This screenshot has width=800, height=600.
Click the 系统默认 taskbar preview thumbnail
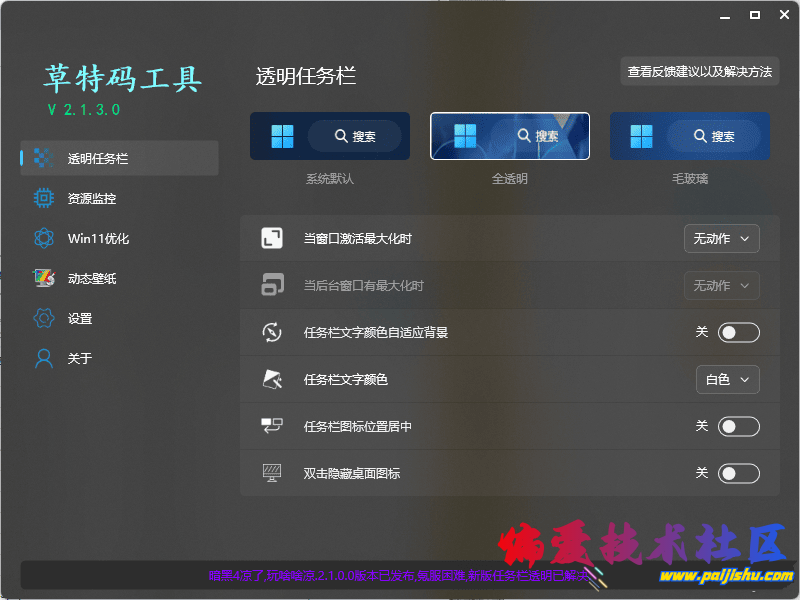329,136
